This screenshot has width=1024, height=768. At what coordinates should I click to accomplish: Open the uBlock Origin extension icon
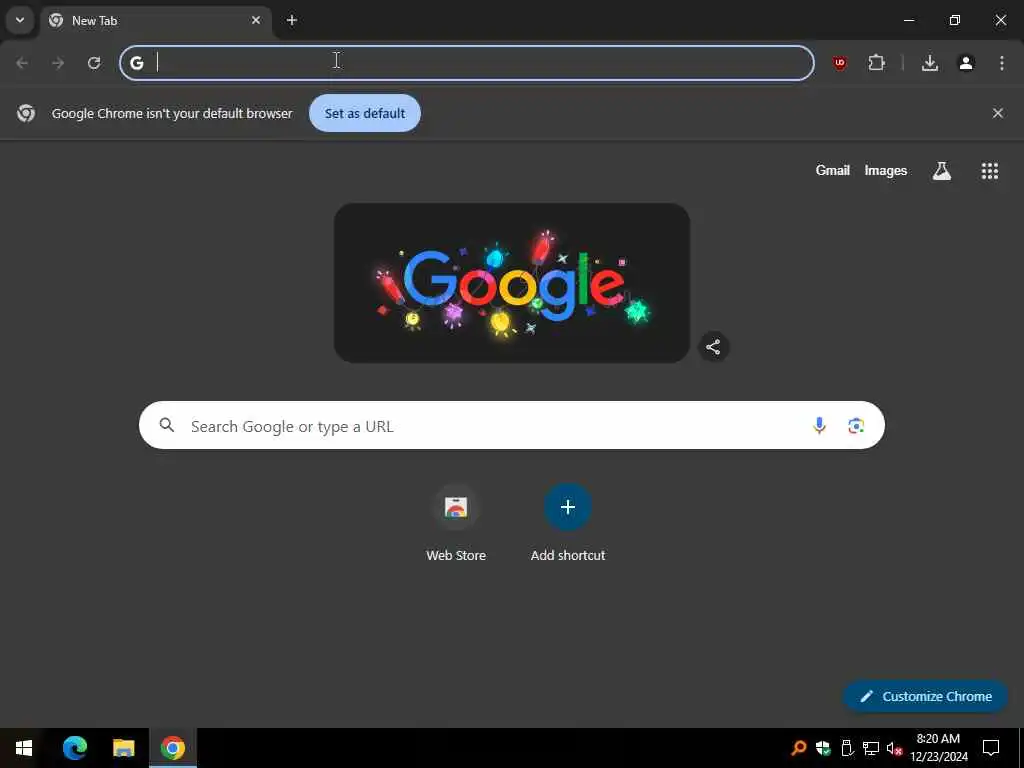coord(840,63)
